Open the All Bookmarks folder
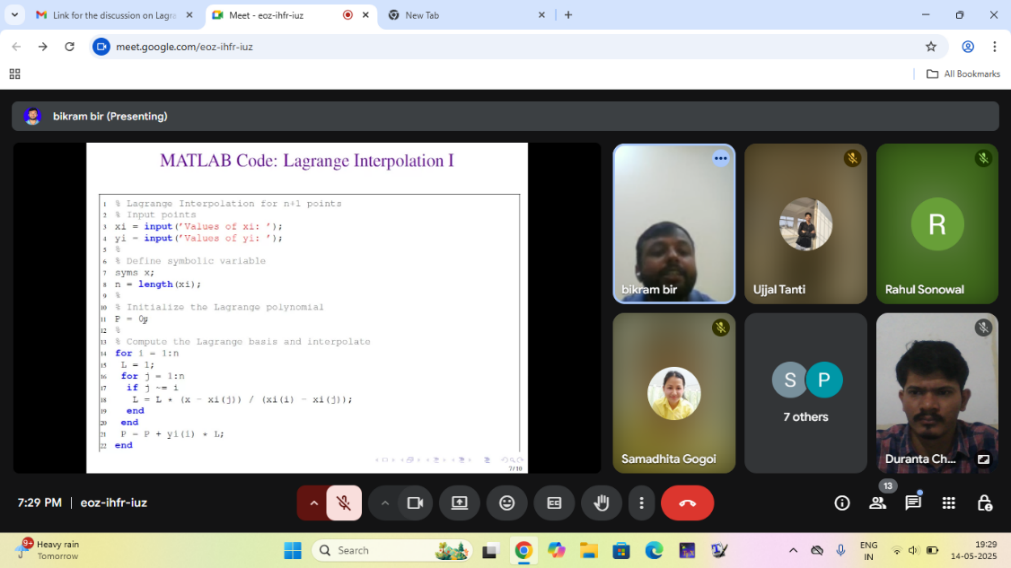This screenshot has width=1011, height=568. click(963, 74)
